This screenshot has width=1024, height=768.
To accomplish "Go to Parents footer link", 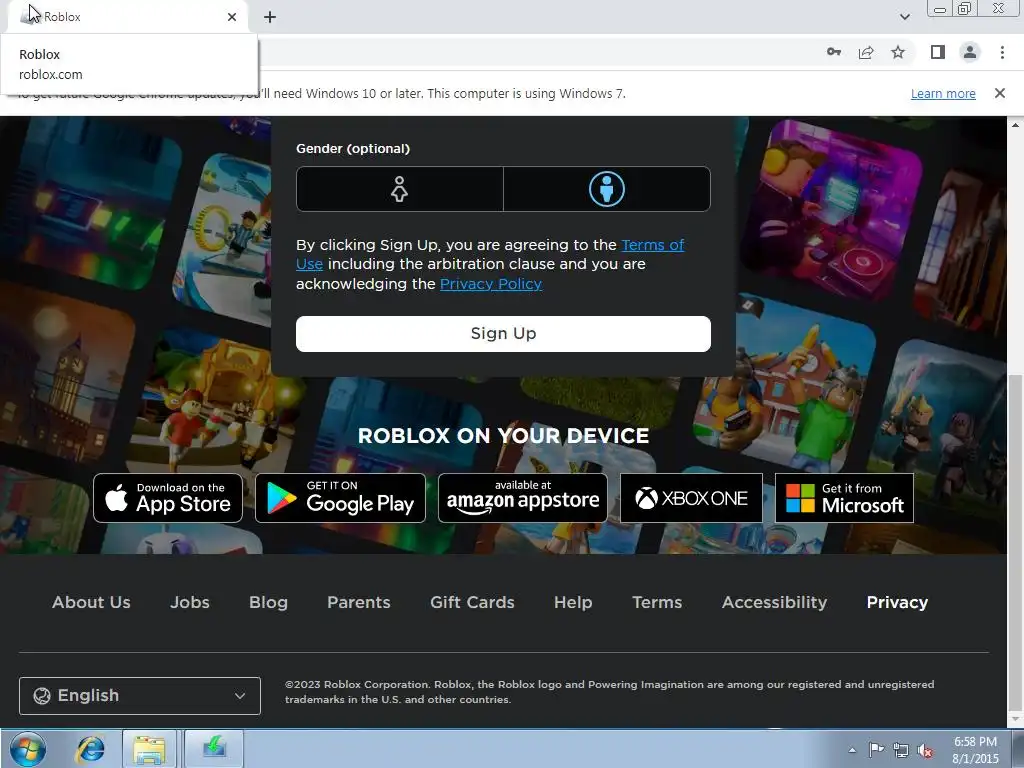I will click(359, 602).
